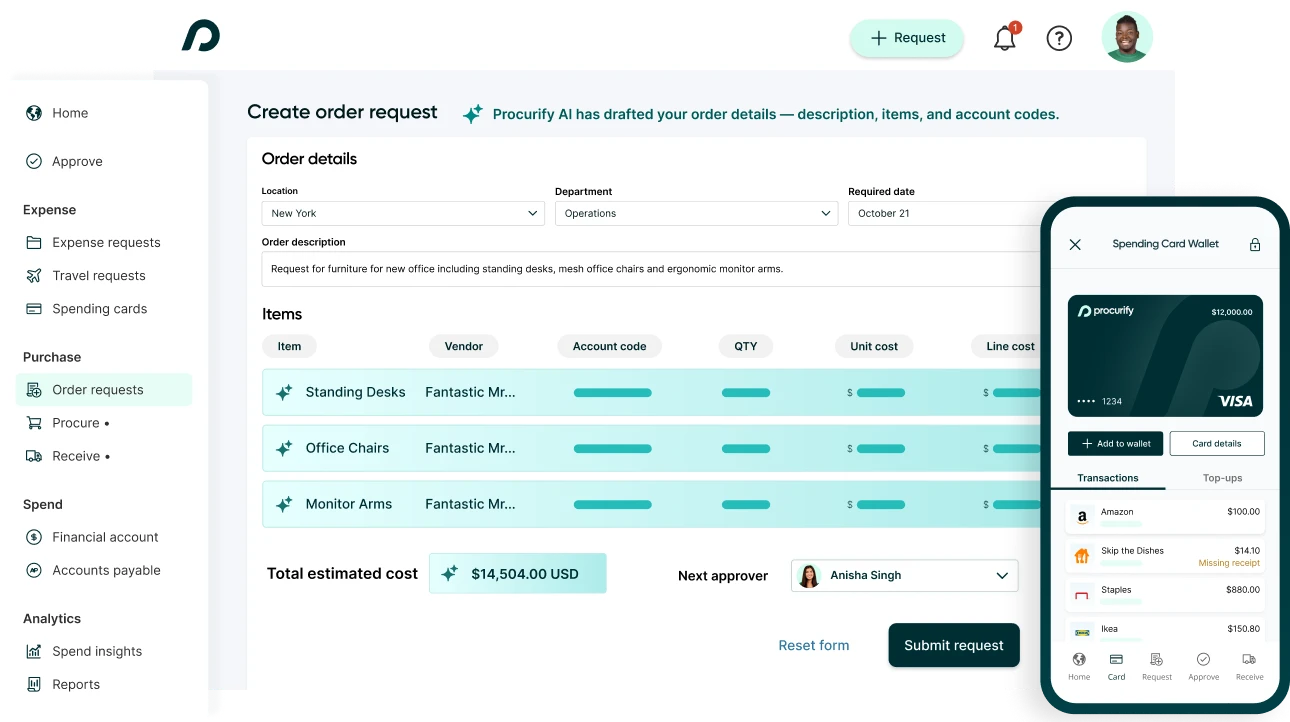Click the Submit request button
This screenshot has height=722, width=1290.
[953, 645]
